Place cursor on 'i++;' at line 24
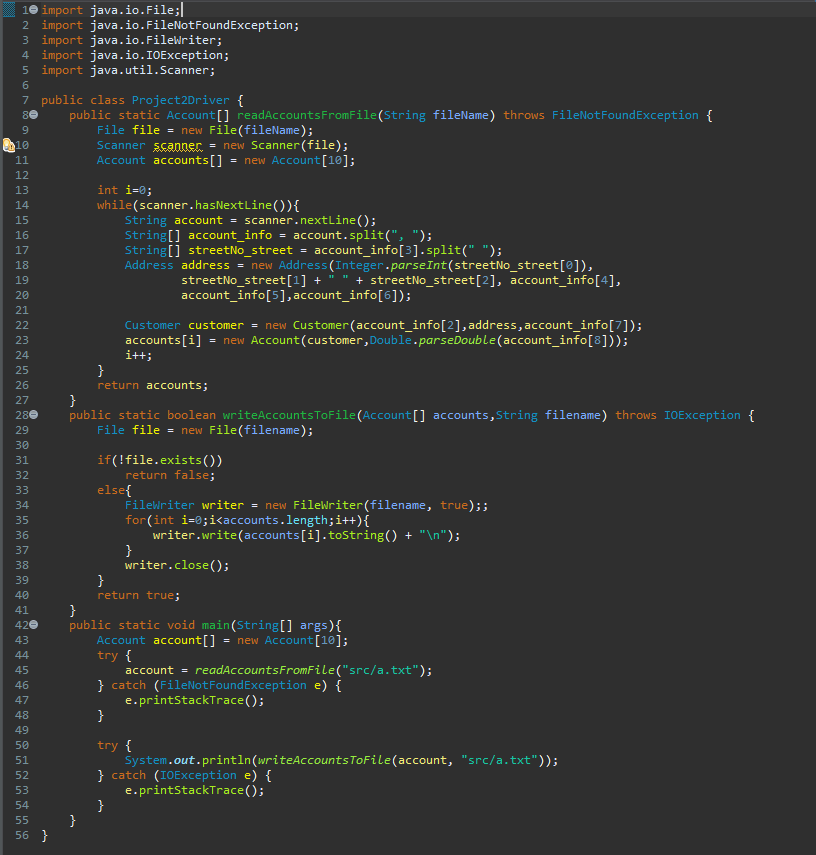 pyautogui.click(x=139, y=355)
